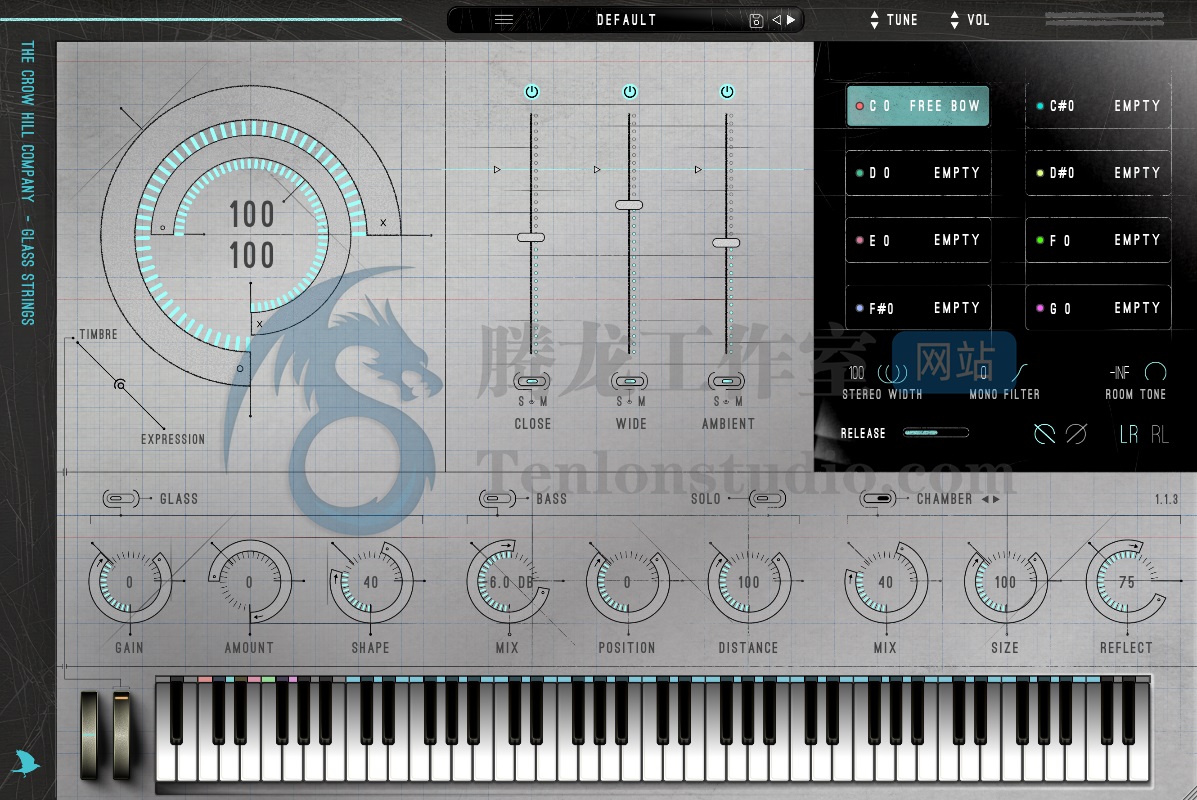The image size is (1197, 800).
Task: Click the red C0 keyswitch on keyboard
Action: 205,679
